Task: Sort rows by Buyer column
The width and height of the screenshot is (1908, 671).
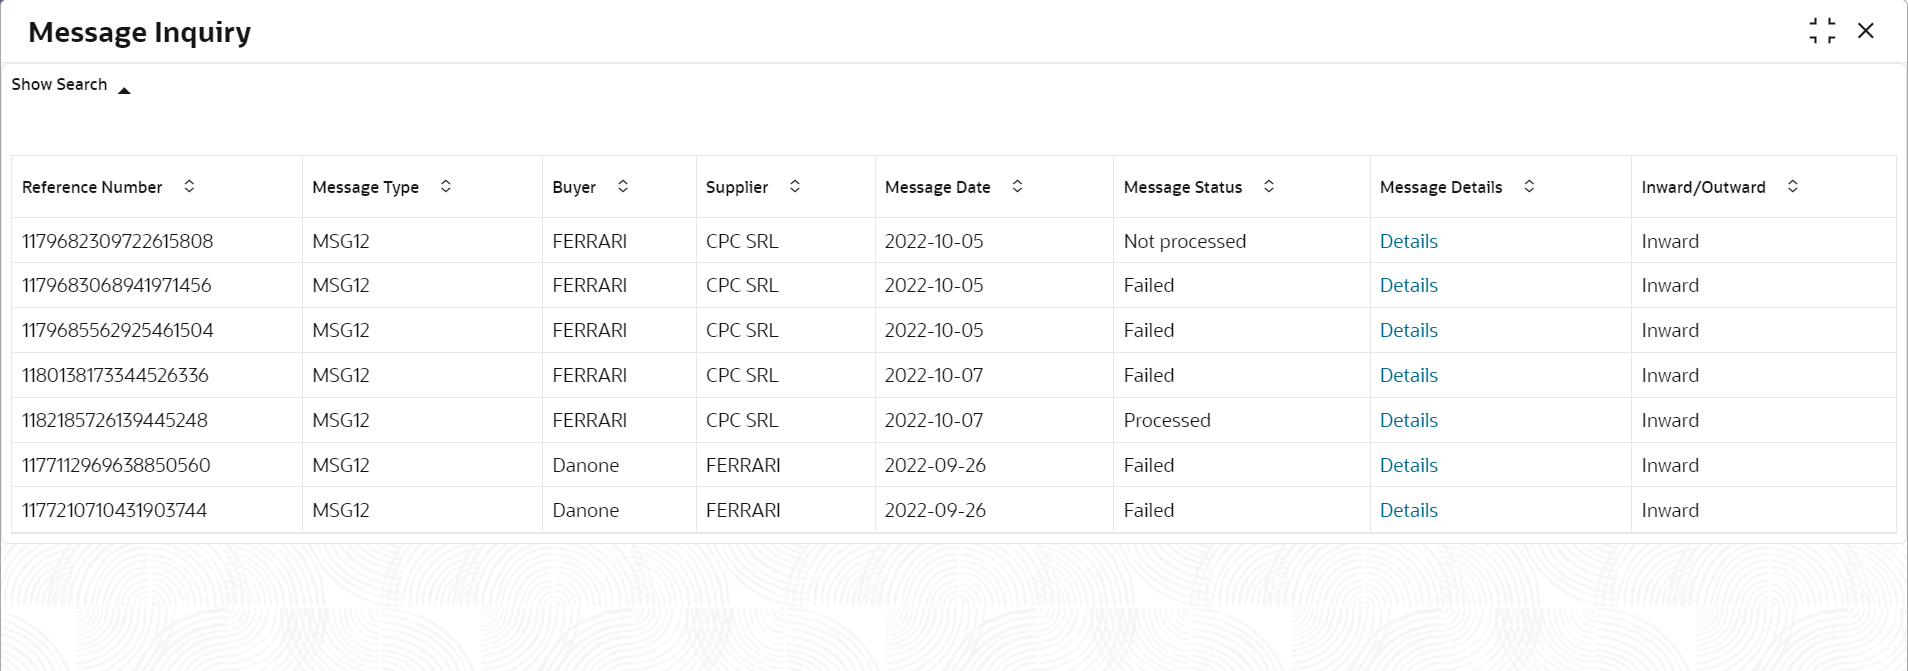Action: 623,186
